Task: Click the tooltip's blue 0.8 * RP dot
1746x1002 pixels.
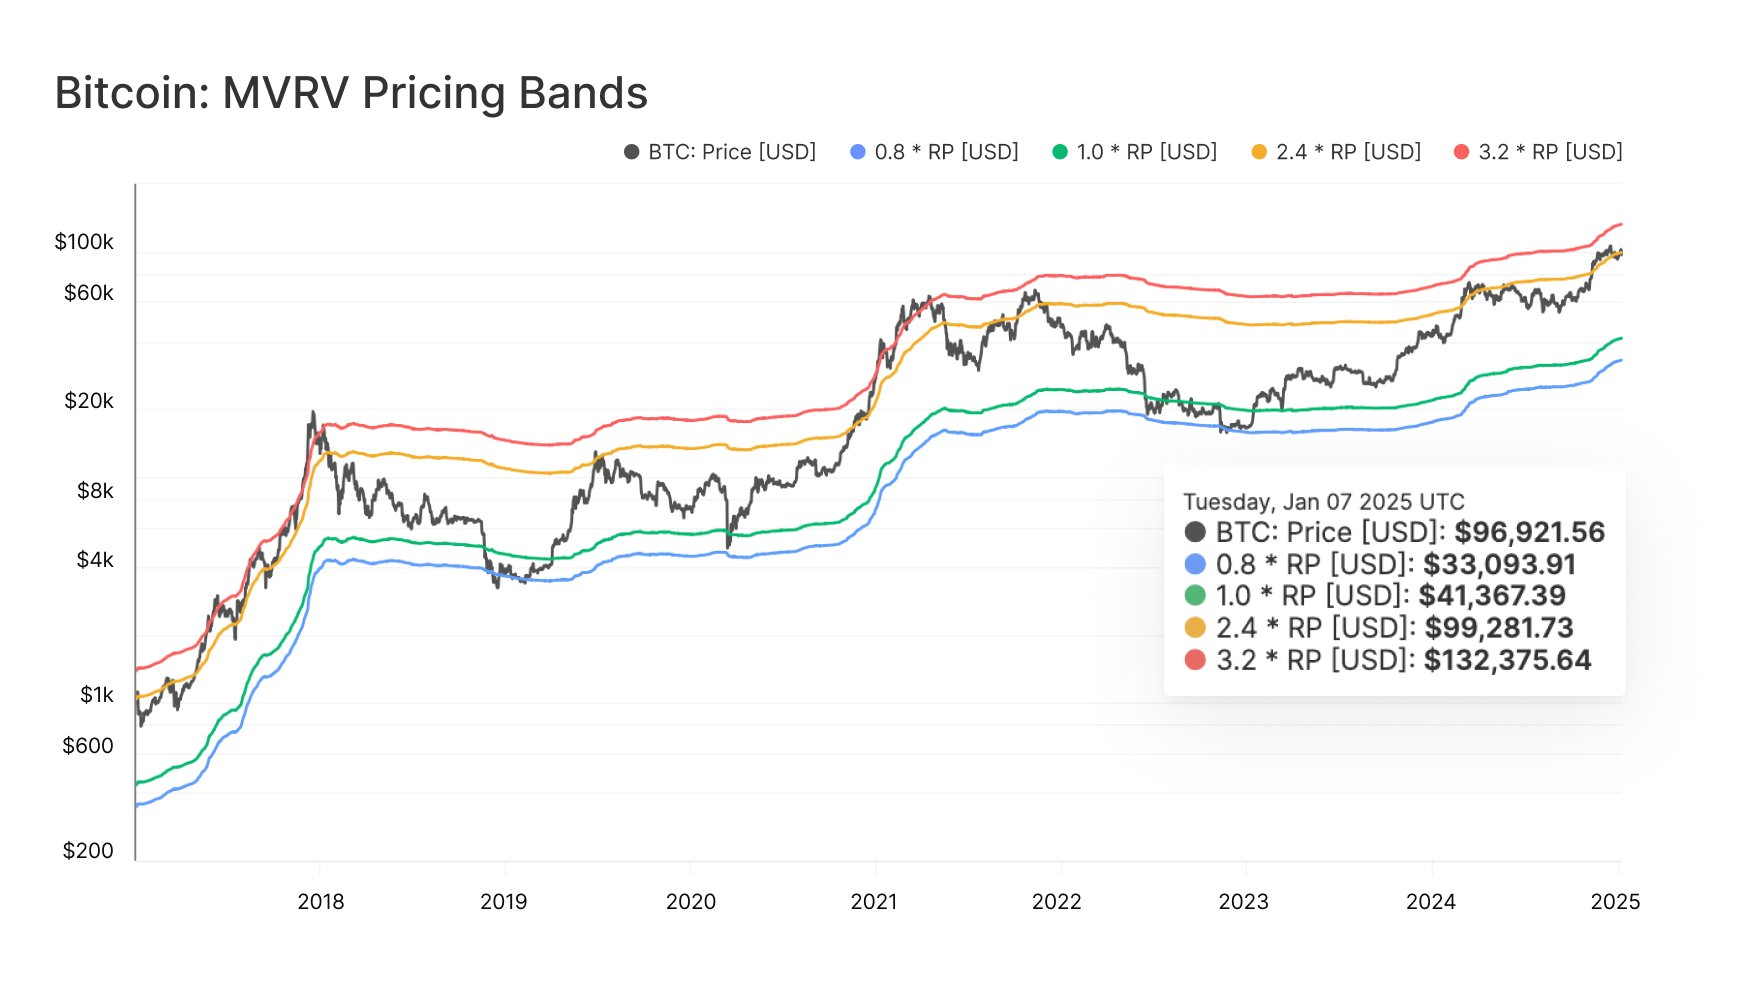Action: pyautogui.click(x=1195, y=564)
